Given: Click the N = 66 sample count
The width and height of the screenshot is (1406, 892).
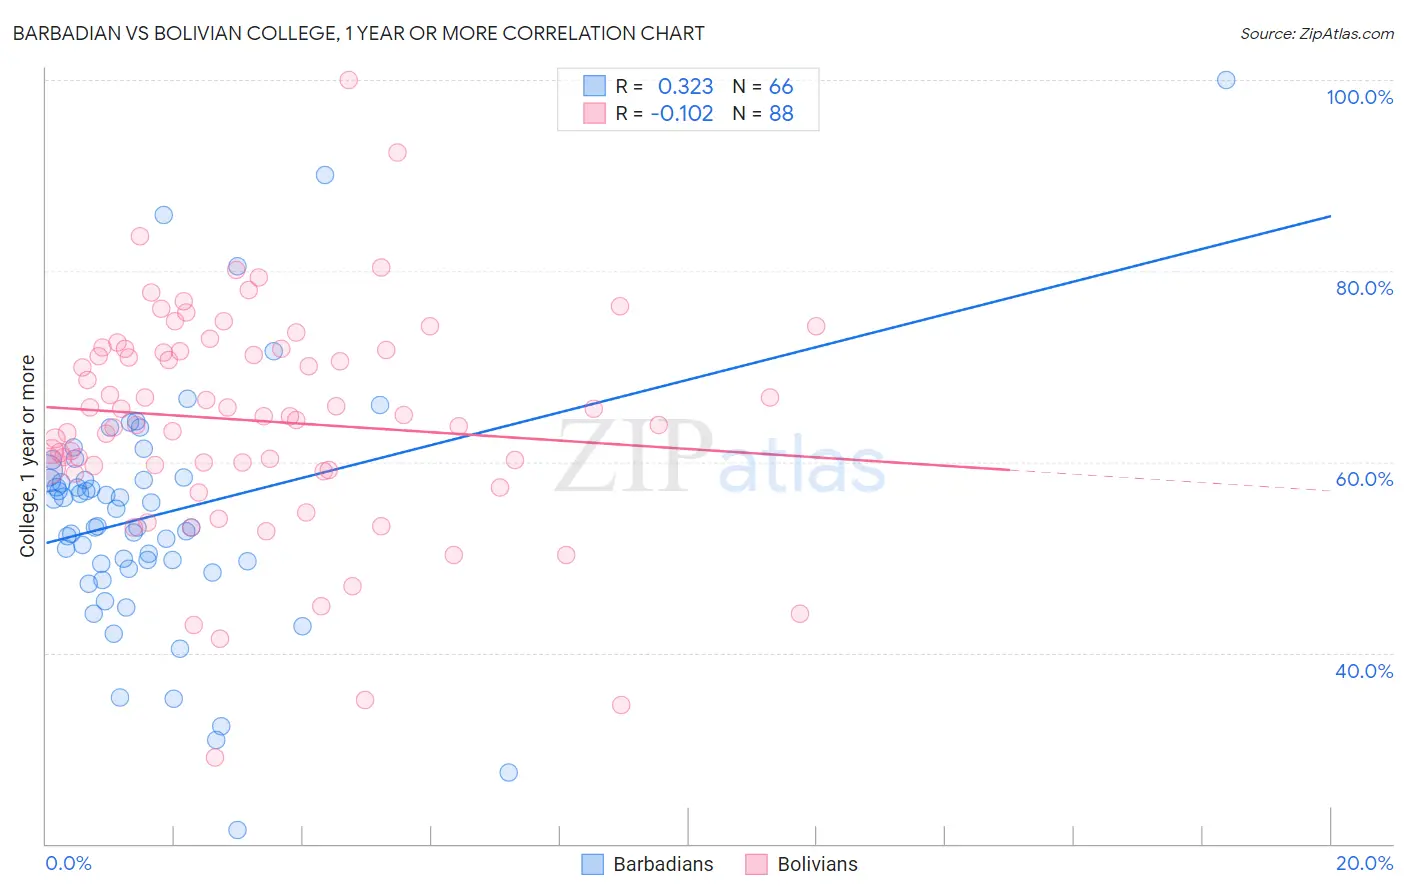Looking at the screenshot, I should pos(762,86).
